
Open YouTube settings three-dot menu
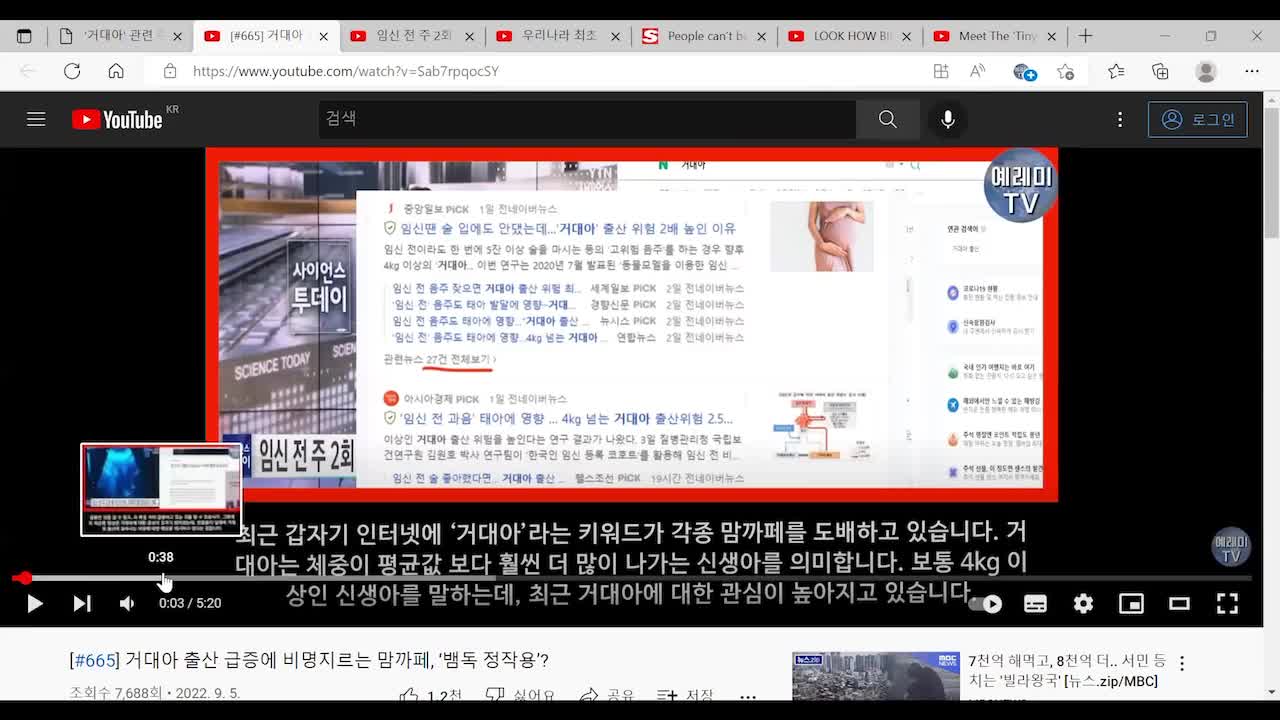pyautogui.click(x=1120, y=119)
